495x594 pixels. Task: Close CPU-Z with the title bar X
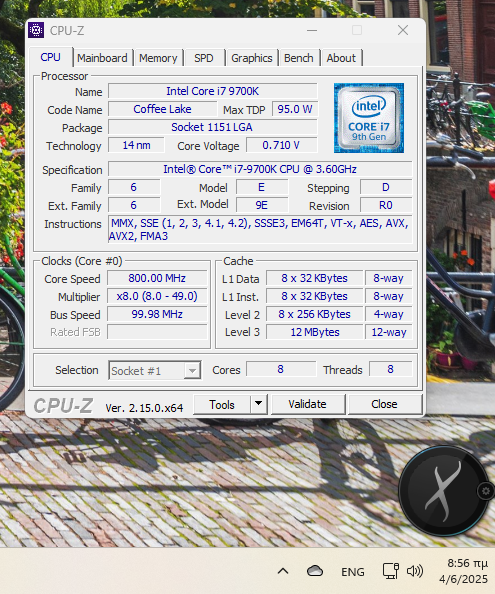pyautogui.click(x=403, y=30)
